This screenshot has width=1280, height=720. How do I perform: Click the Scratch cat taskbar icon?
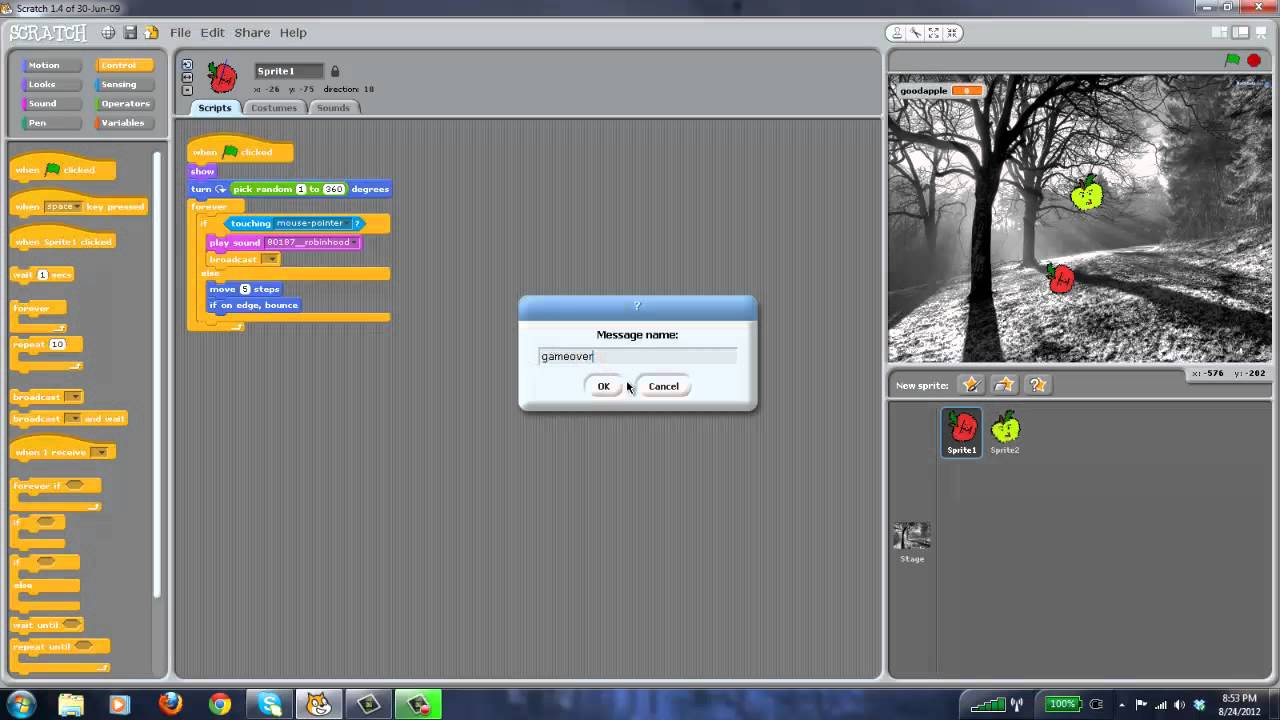click(319, 704)
